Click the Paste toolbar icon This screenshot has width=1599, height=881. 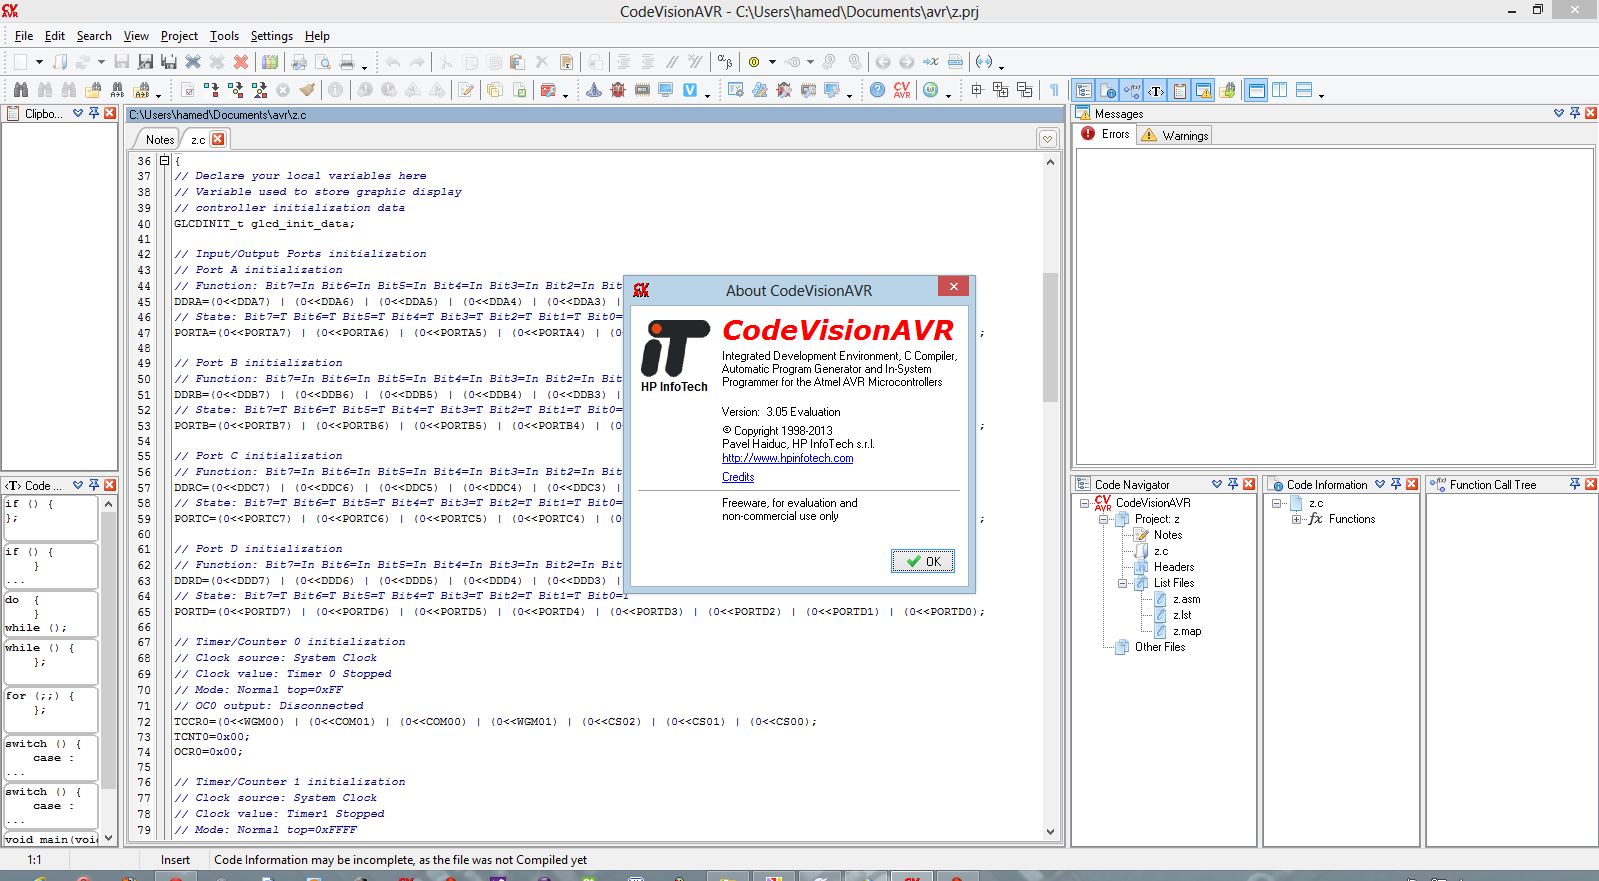(517, 62)
